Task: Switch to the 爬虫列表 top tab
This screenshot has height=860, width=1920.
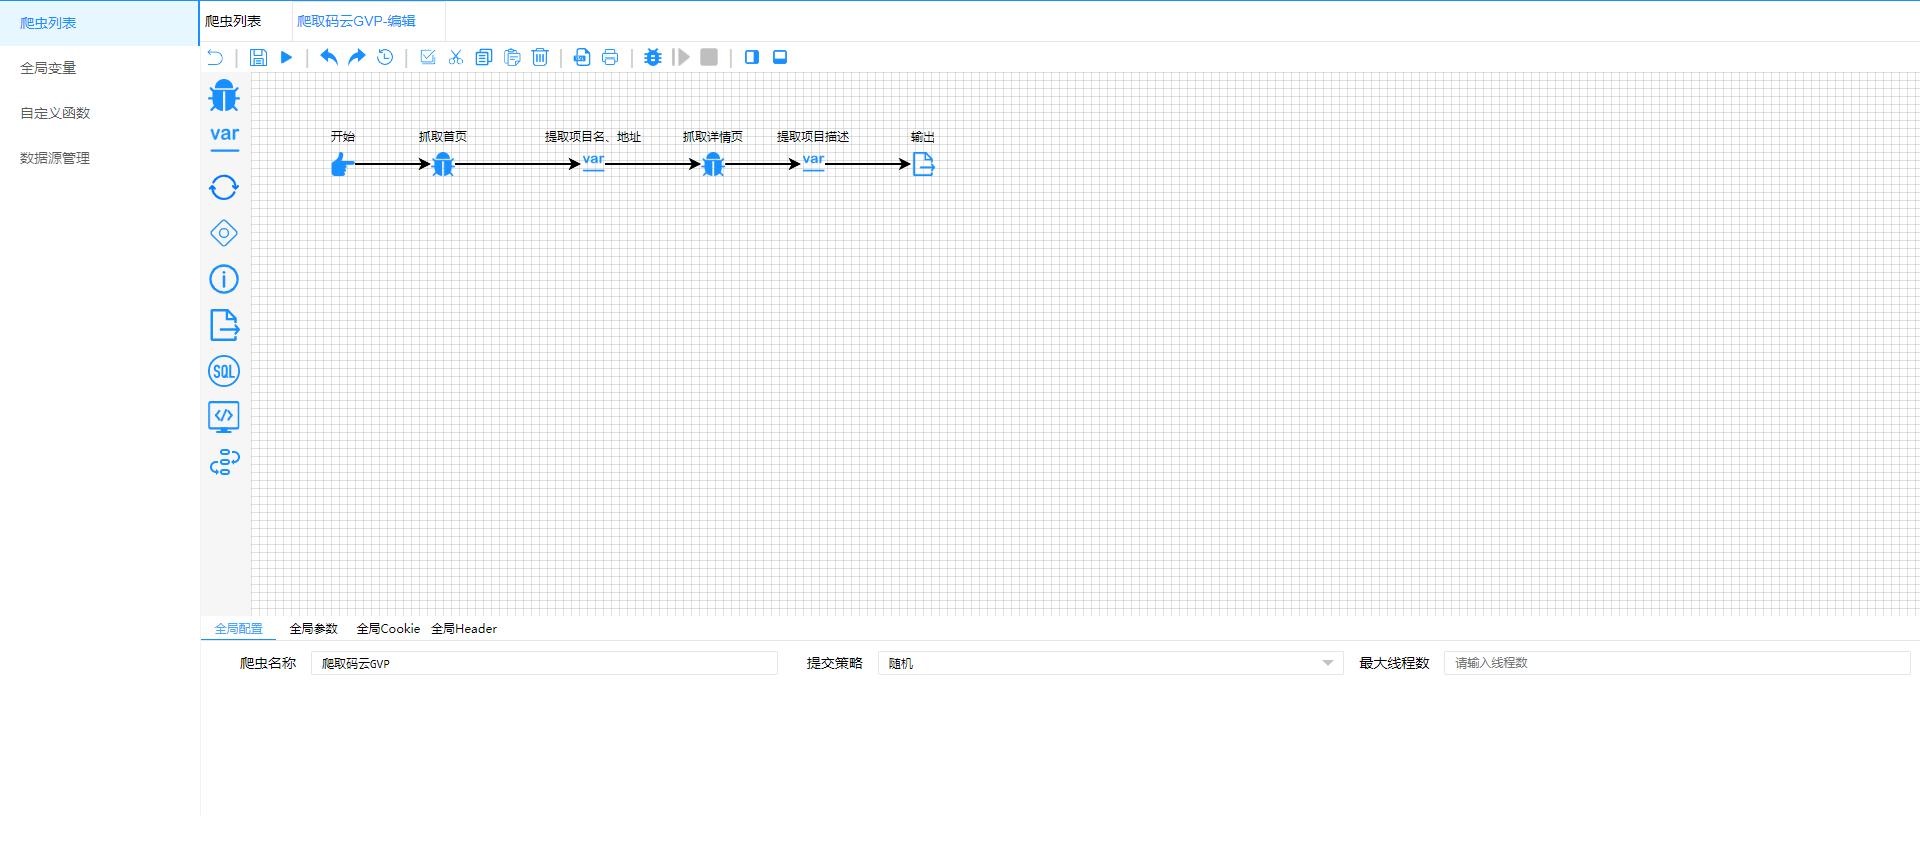Action: point(233,21)
